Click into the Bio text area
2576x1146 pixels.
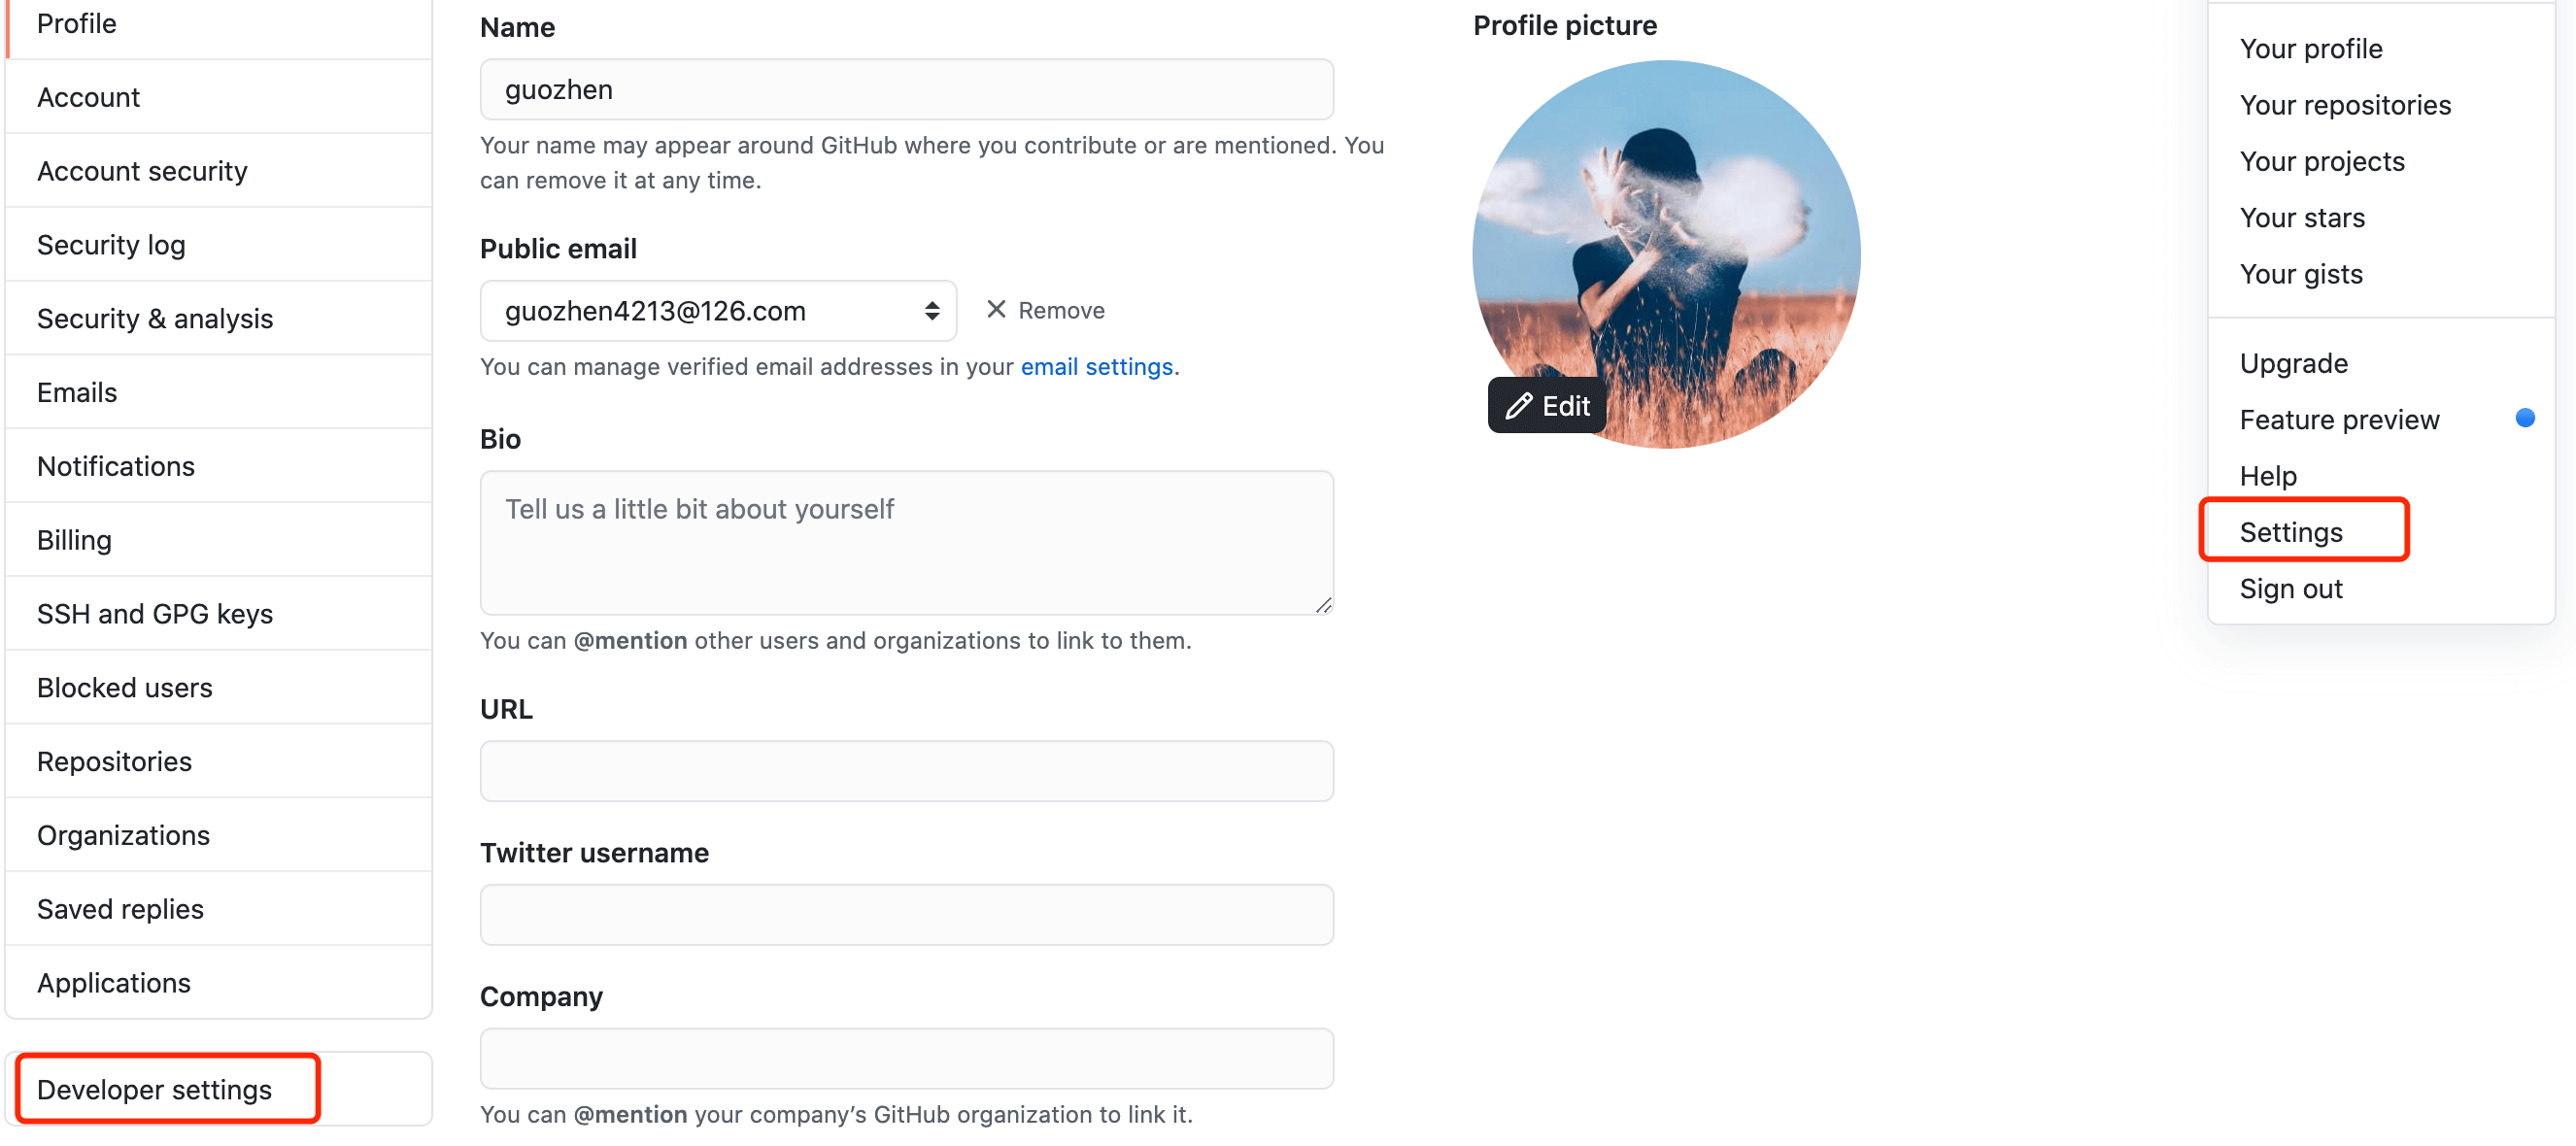(906, 542)
